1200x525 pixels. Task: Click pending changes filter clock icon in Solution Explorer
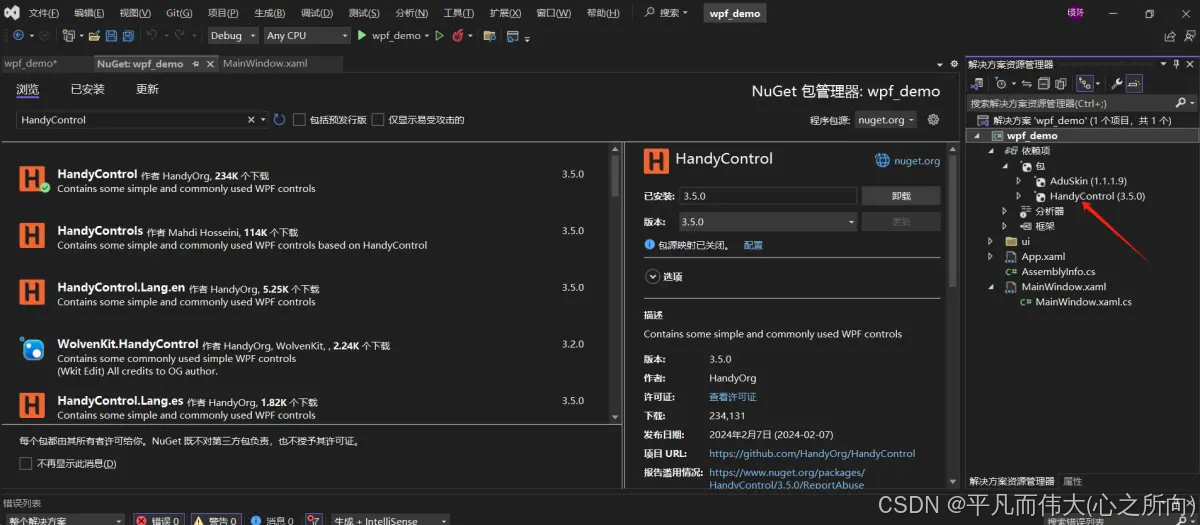pos(1003,84)
